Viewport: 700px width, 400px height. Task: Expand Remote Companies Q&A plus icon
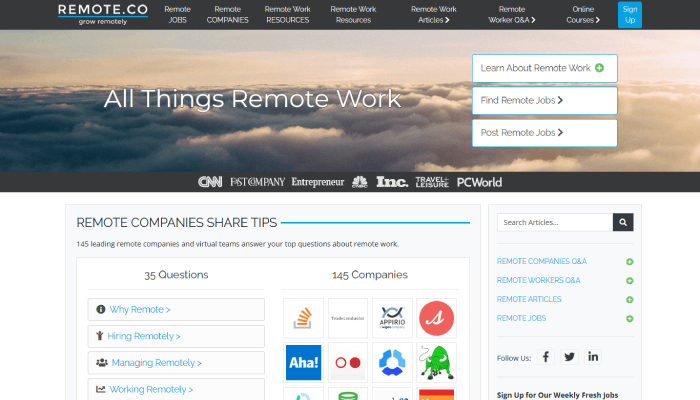629,262
